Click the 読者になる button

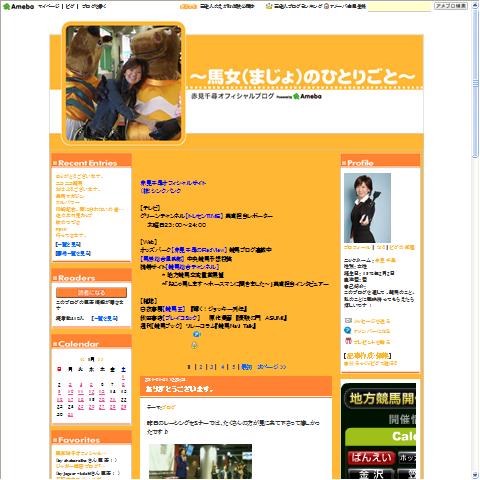pos(91,292)
